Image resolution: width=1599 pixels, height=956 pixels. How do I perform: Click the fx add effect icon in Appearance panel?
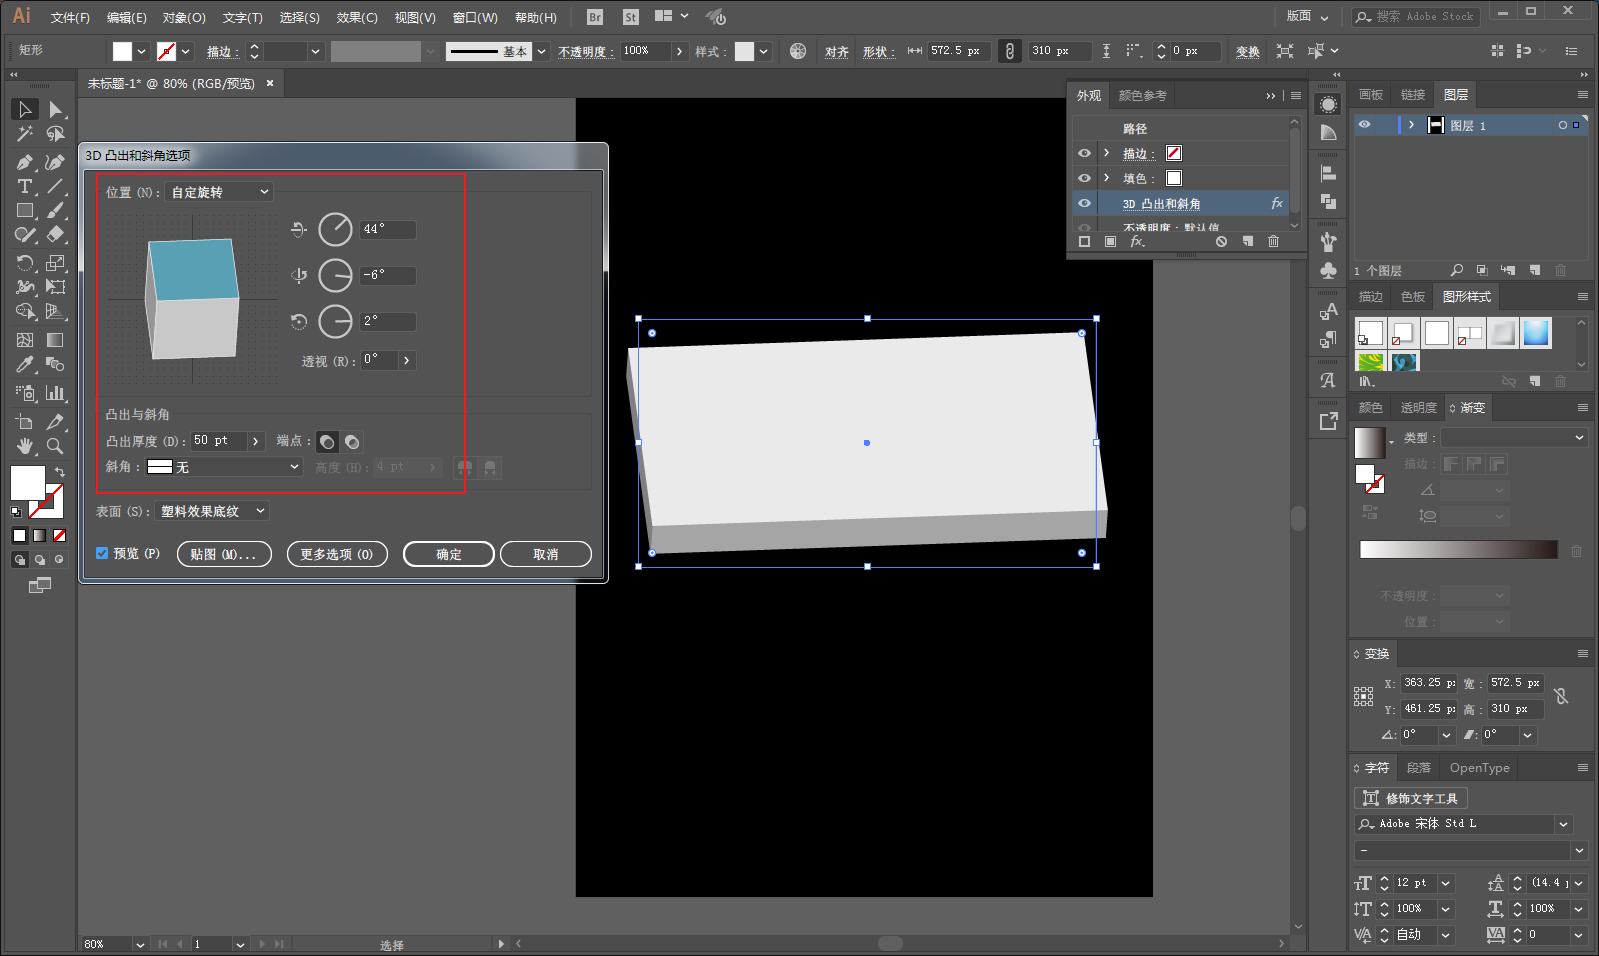pos(1137,242)
